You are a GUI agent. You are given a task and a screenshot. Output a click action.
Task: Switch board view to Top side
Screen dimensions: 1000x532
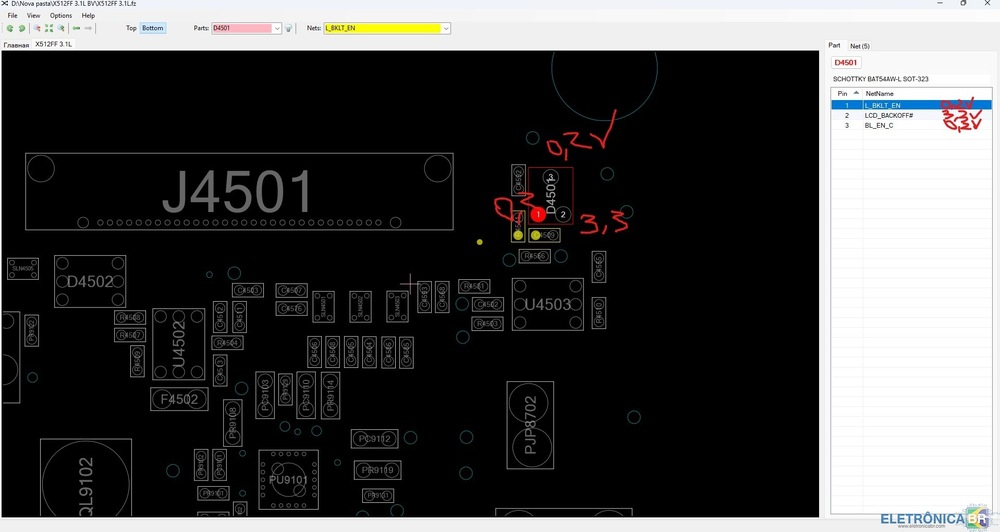pyautogui.click(x=131, y=28)
